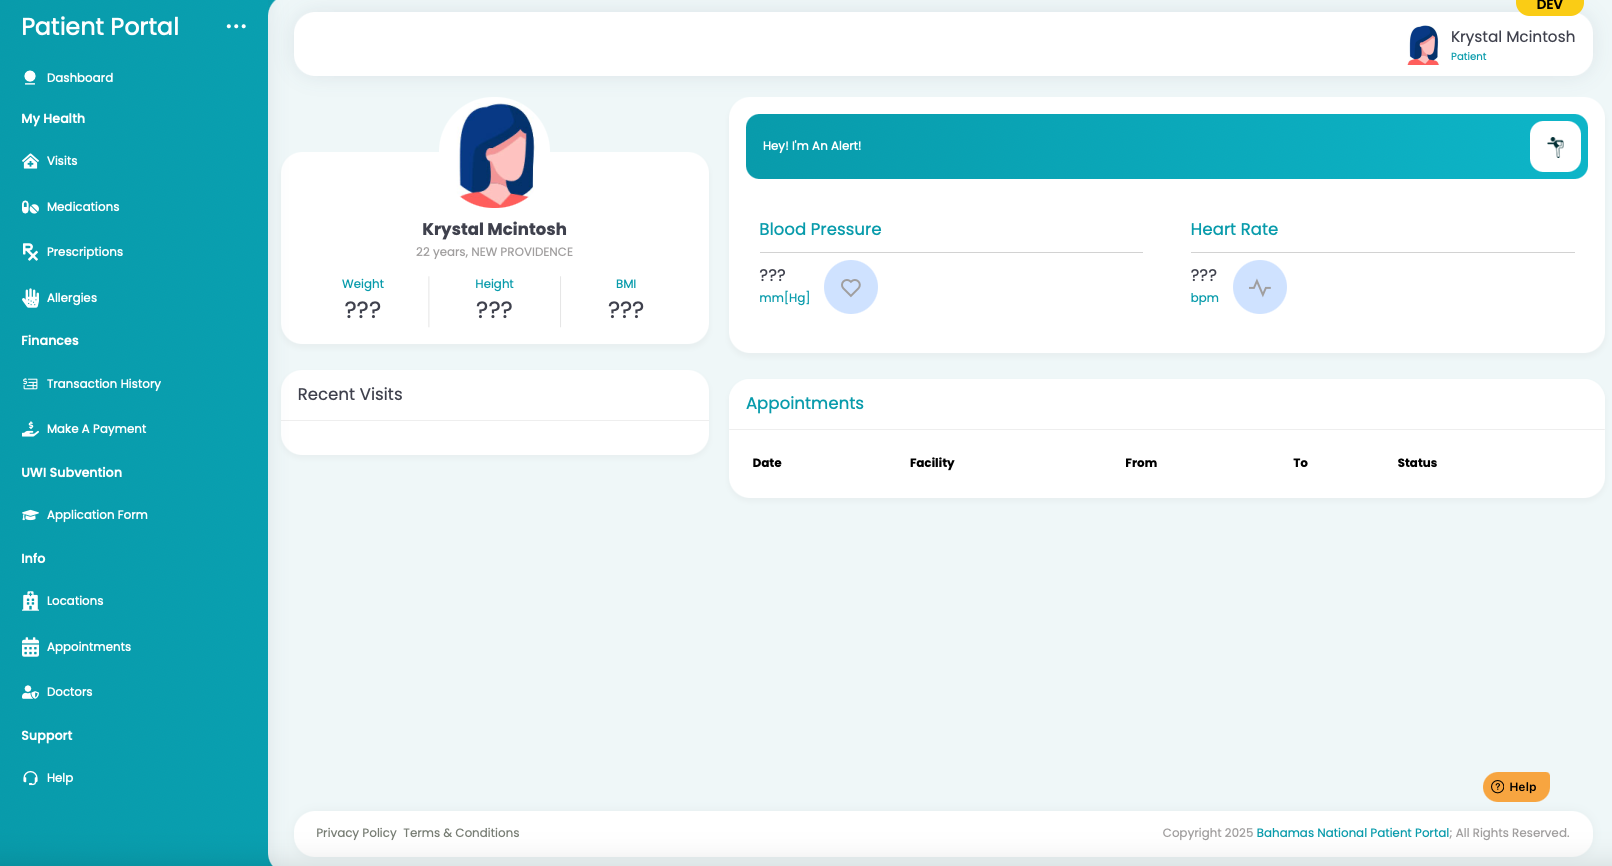Click the Make A Payment icon
This screenshot has width=1612, height=866.
pyautogui.click(x=30, y=429)
